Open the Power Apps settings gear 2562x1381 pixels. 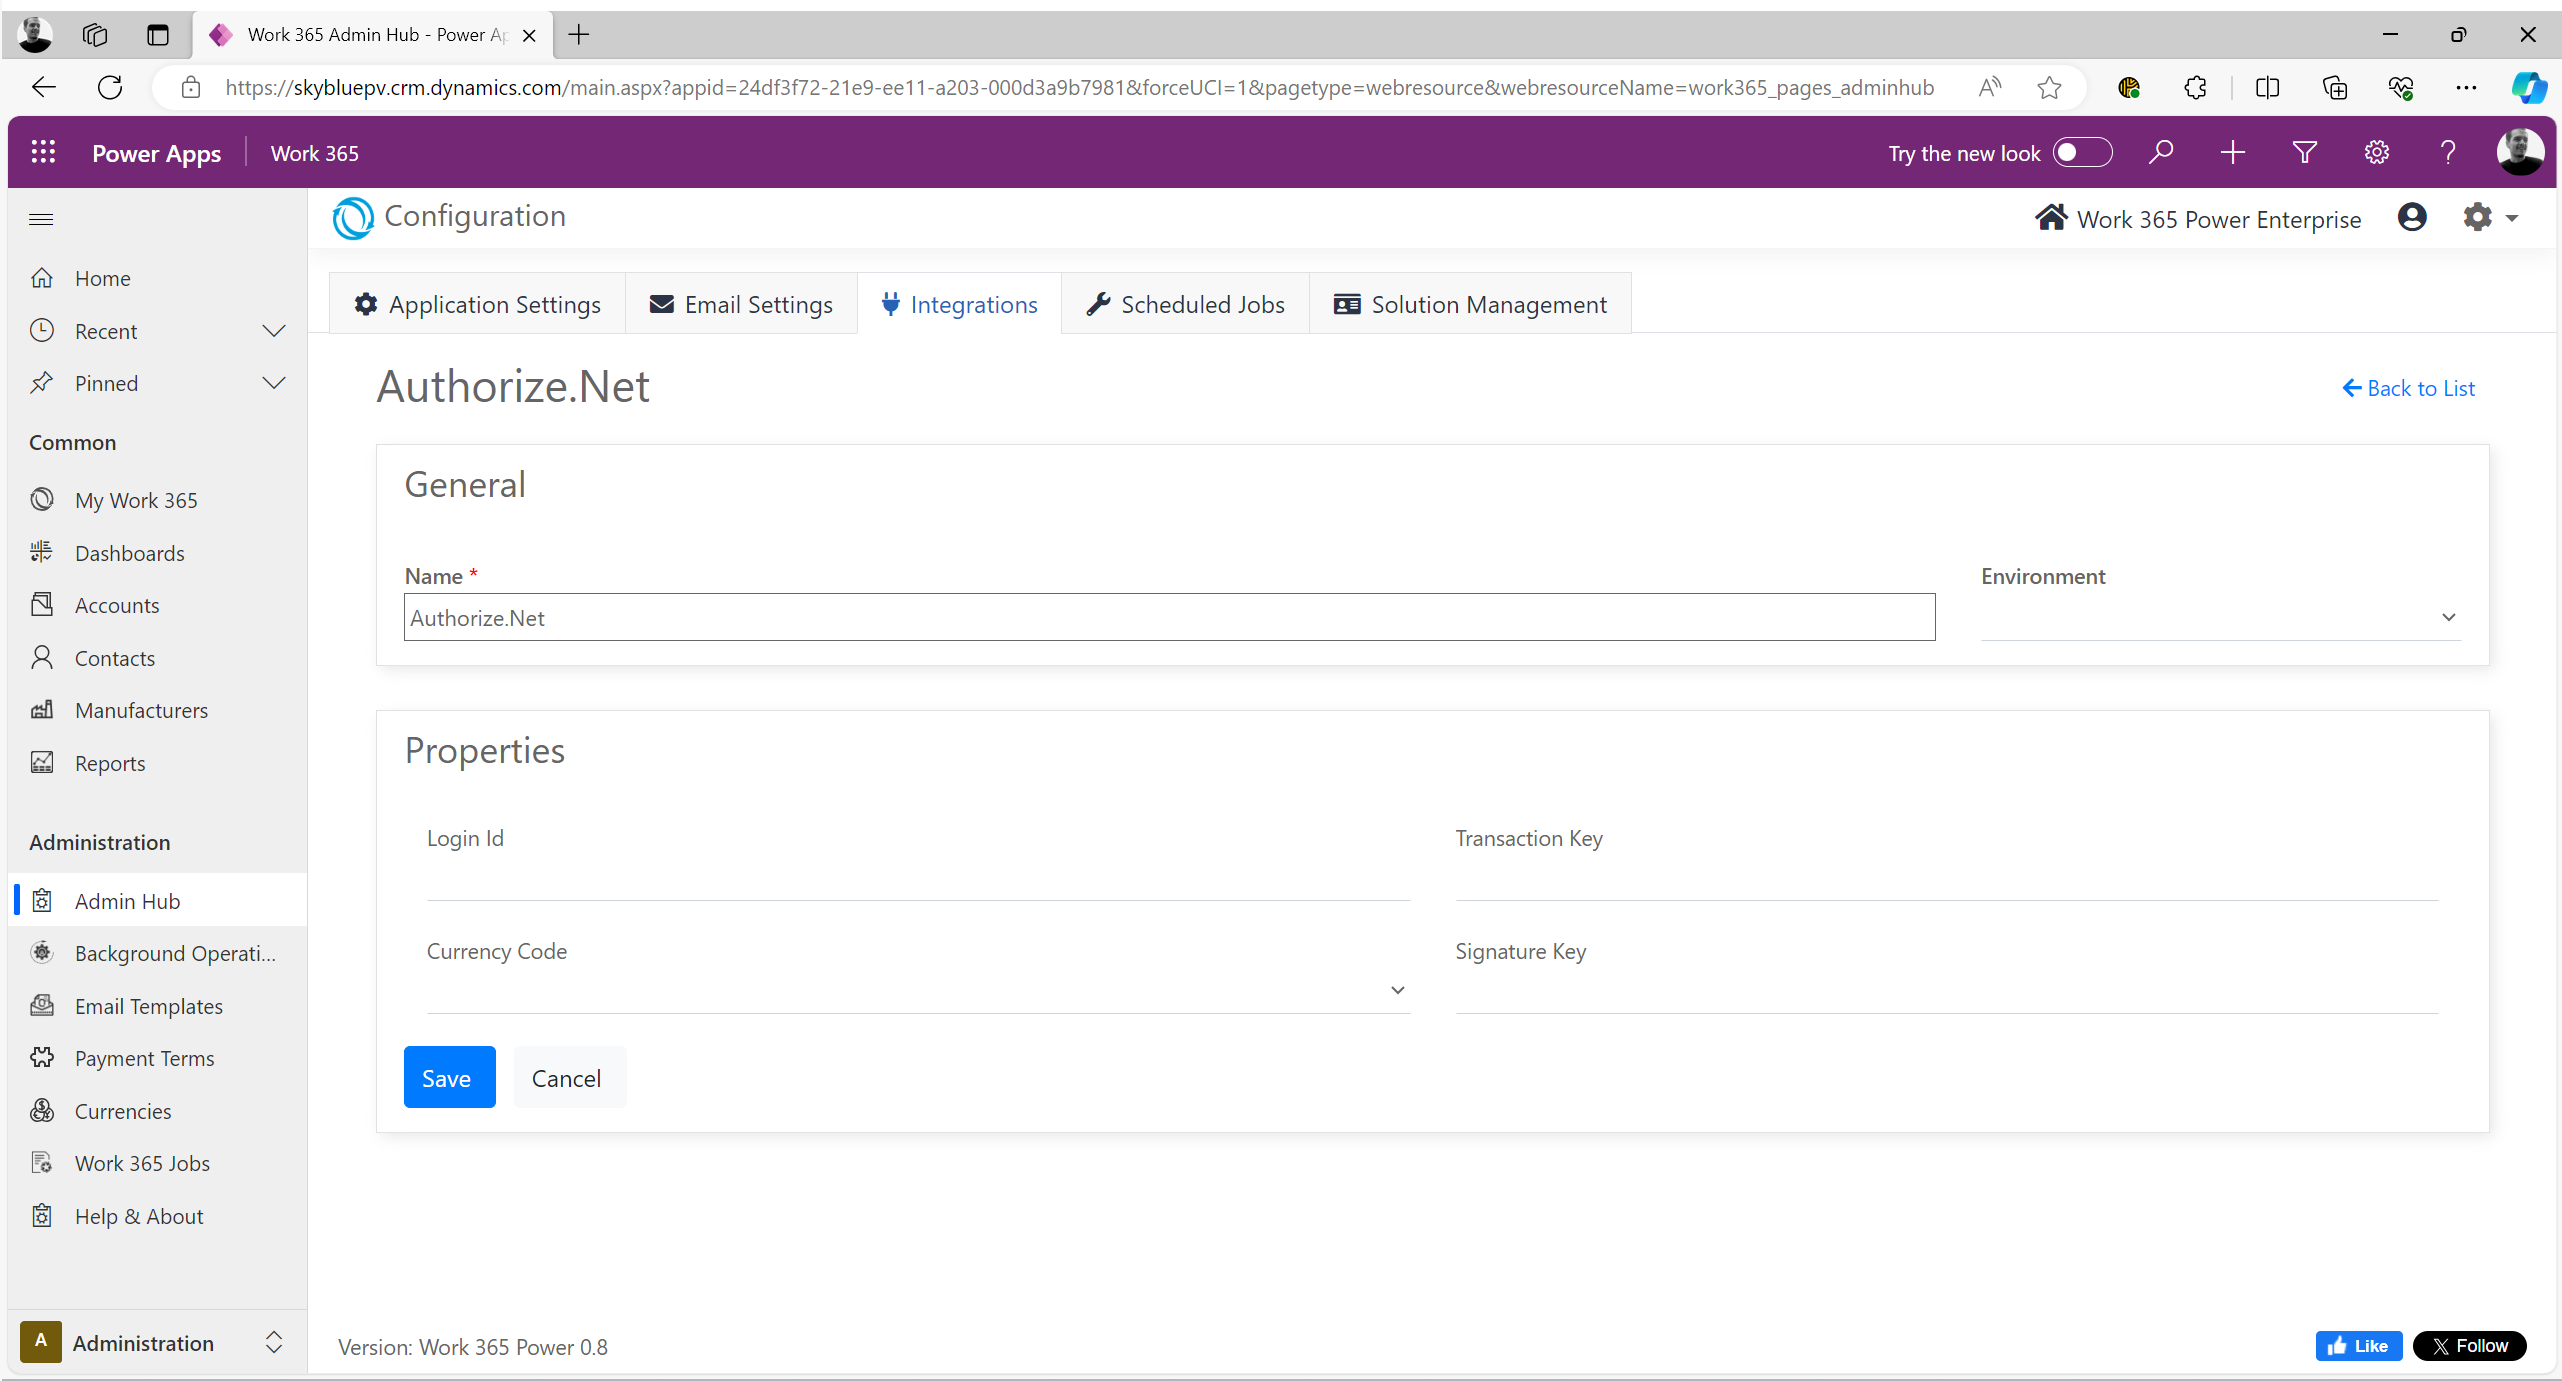pyautogui.click(x=2377, y=152)
